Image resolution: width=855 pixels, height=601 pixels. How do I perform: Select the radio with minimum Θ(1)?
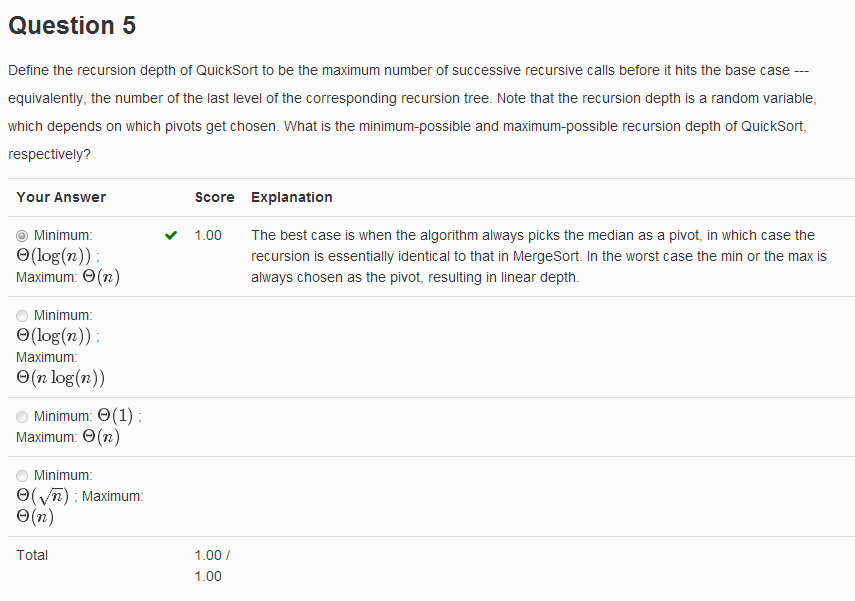pyautogui.click(x=22, y=417)
